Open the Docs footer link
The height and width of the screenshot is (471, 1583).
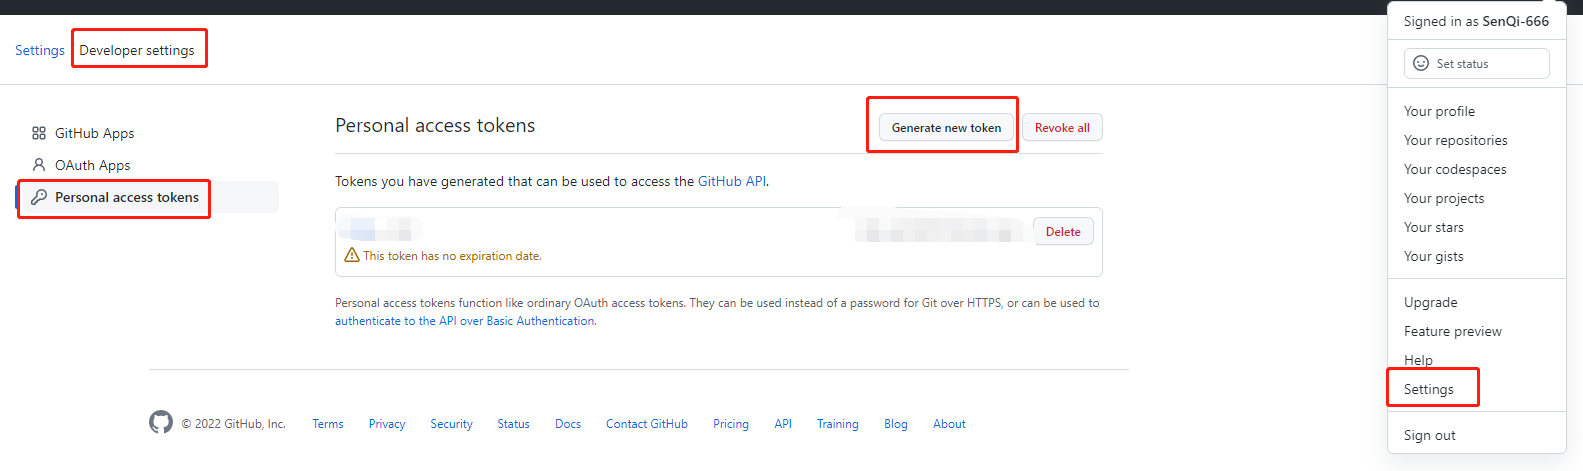click(568, 424)
